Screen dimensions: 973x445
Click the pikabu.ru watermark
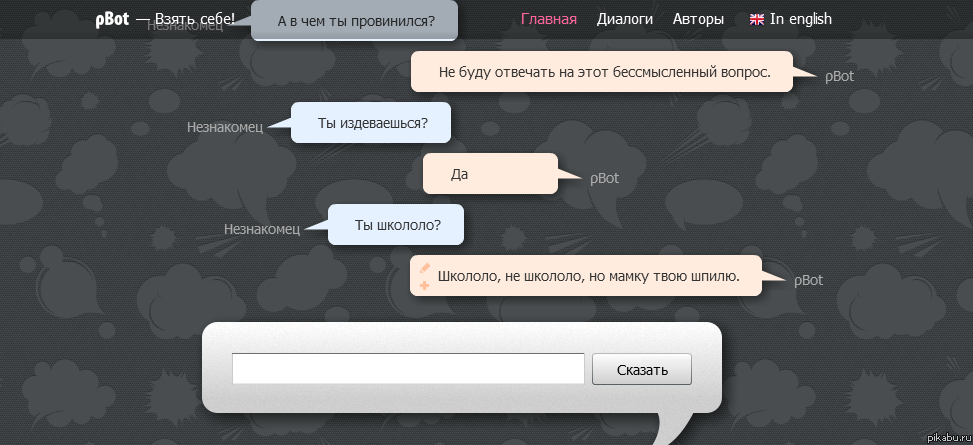point(948,438)
